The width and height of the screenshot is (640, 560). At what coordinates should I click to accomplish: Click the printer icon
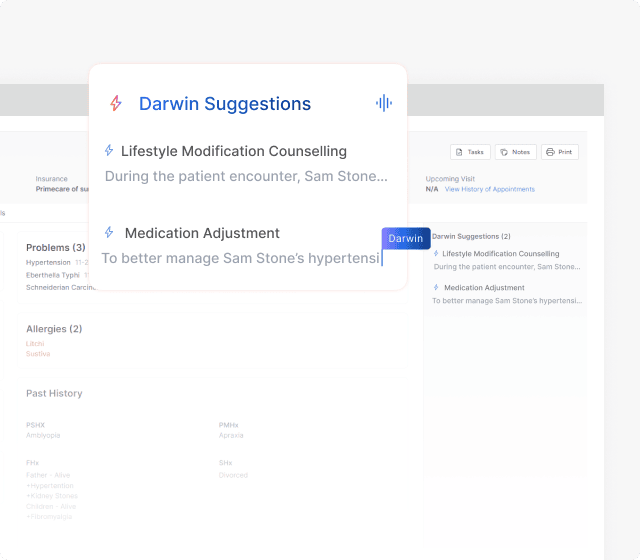click(x=550, y=152)
